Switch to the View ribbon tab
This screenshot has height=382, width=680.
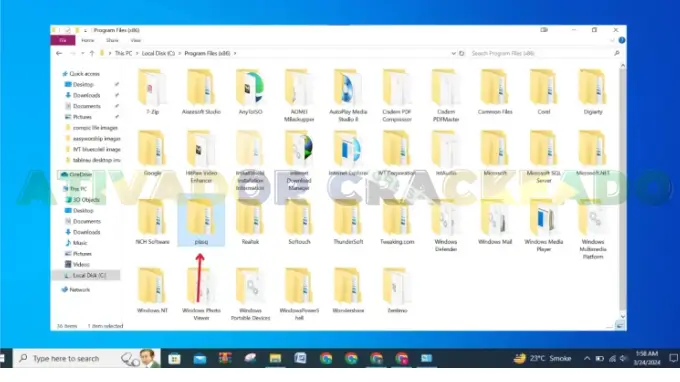(x=136, y=40)
